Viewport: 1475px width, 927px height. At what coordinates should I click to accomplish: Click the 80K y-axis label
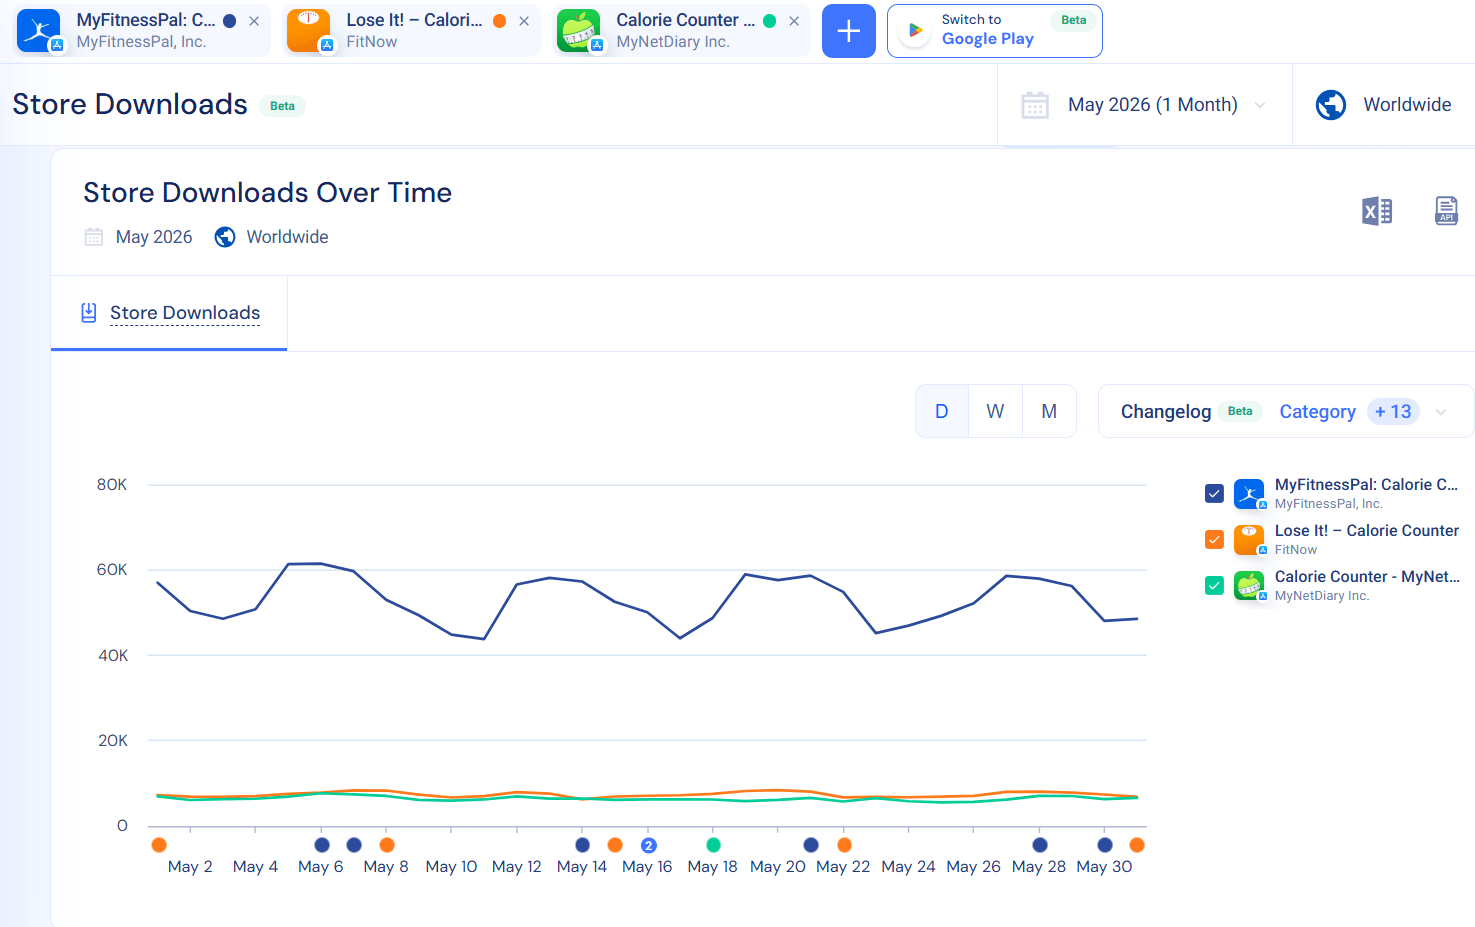[112, 485]
